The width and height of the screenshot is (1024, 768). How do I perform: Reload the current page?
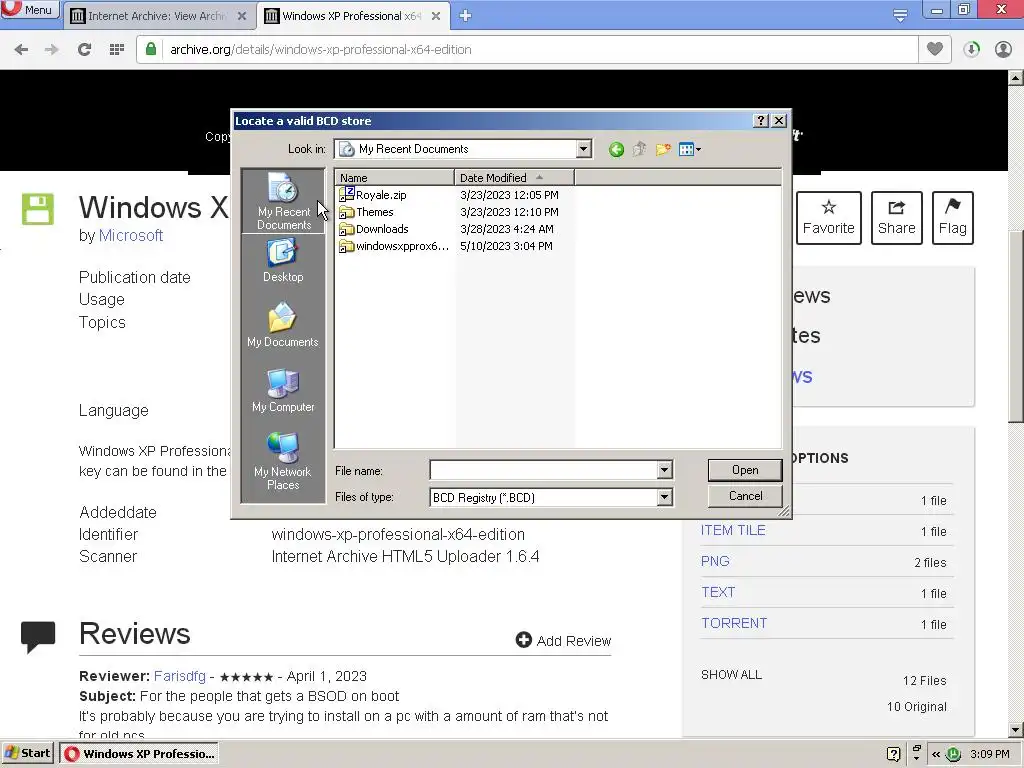(x=84, y=50)
